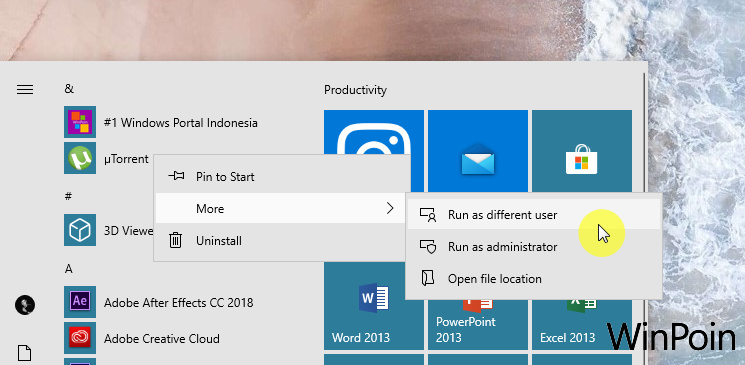Click the µTorrent app name

126,159
